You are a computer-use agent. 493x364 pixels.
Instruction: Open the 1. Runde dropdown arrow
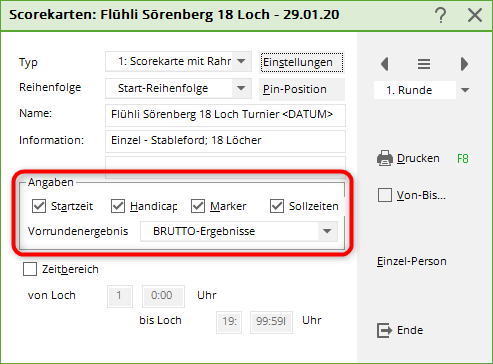tap(465, 90)
